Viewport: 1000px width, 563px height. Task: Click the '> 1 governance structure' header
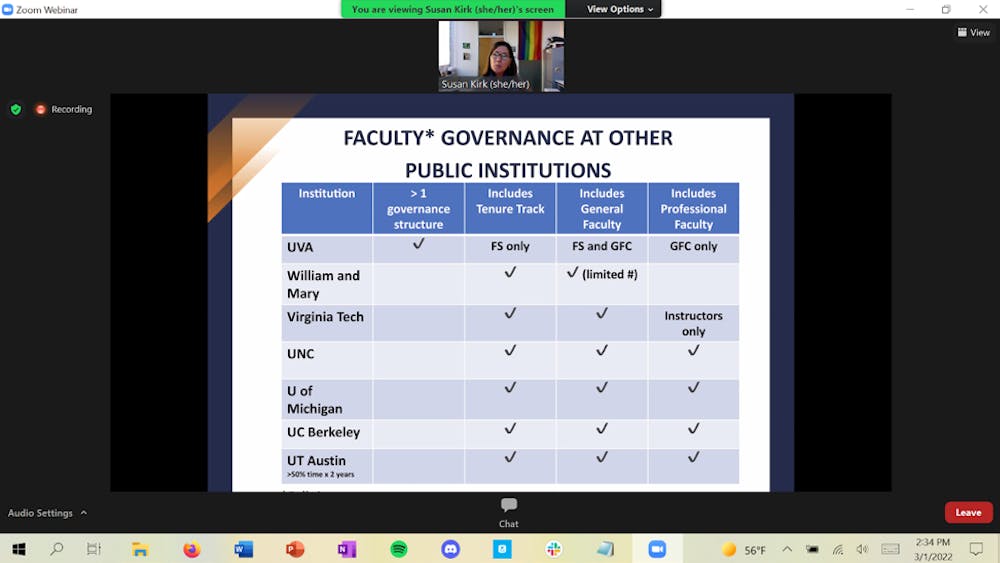click(418, 208)
